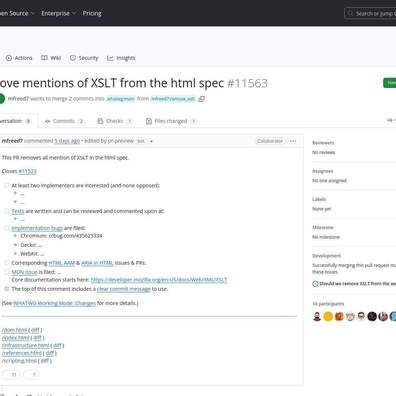Open the /dom.html preview link
Viewport: 396px width, 396px height.
click(14, 330)
